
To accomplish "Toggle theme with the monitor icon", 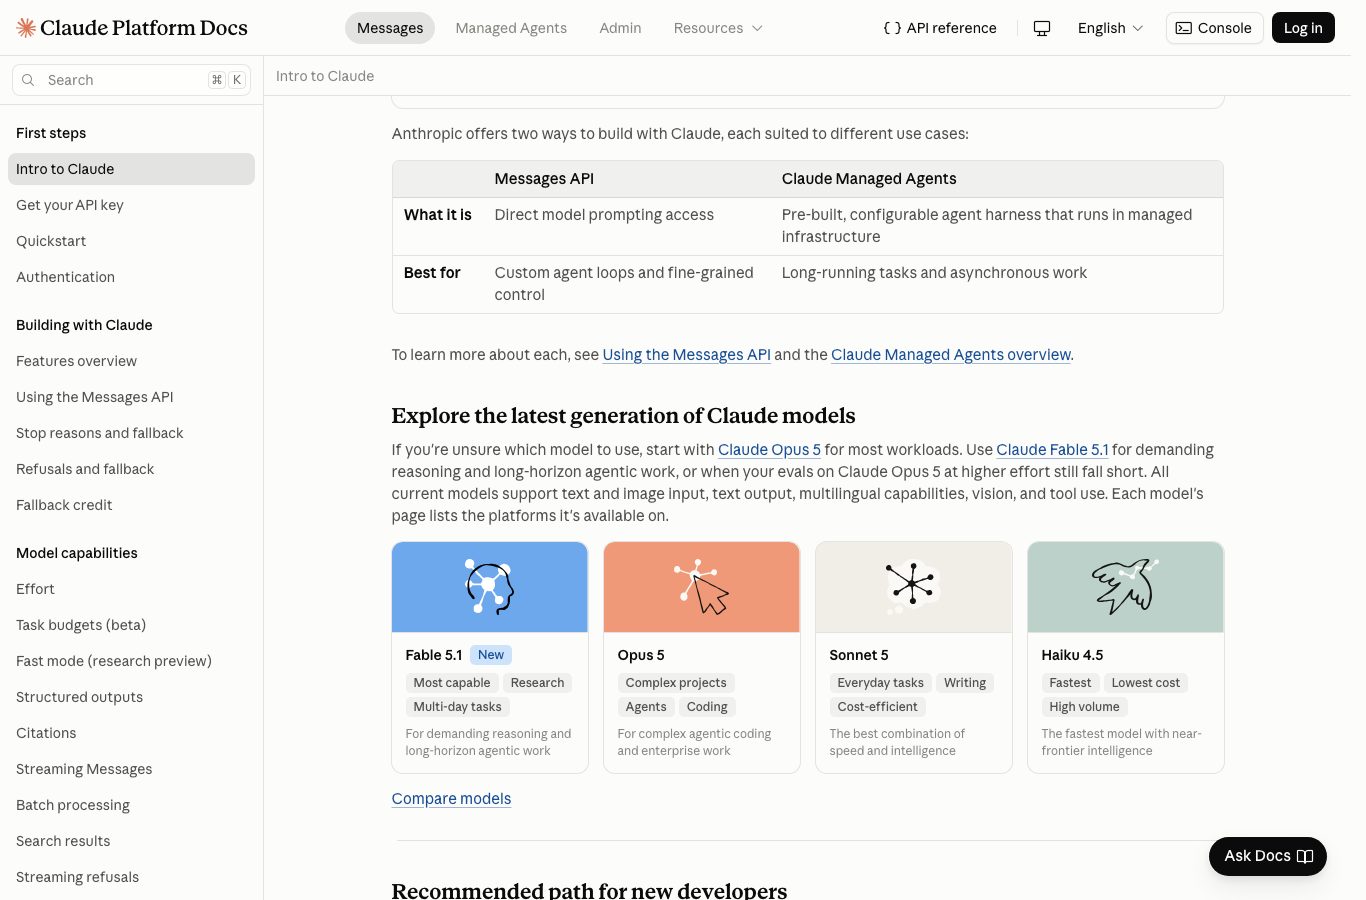I will [x=1042, y=28].
